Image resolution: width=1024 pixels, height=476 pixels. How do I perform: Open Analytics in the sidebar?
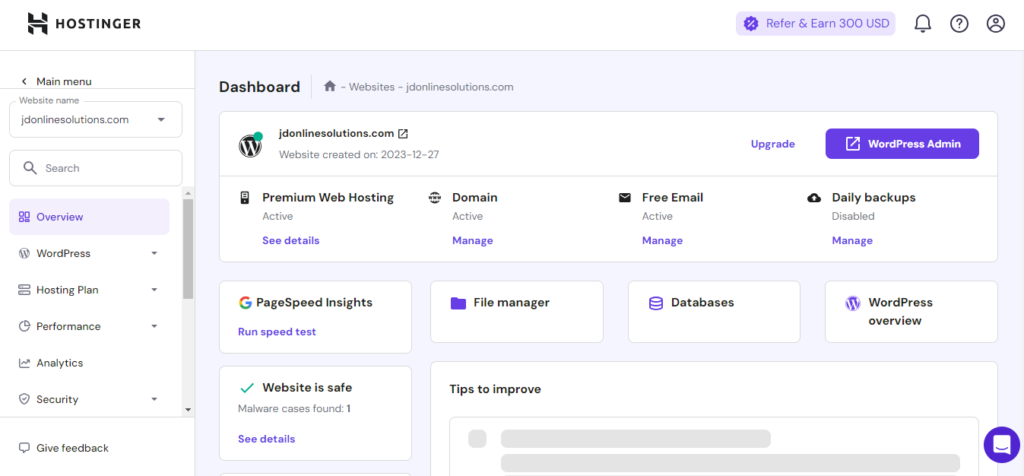pyautogui.click(x=89, y=363)
